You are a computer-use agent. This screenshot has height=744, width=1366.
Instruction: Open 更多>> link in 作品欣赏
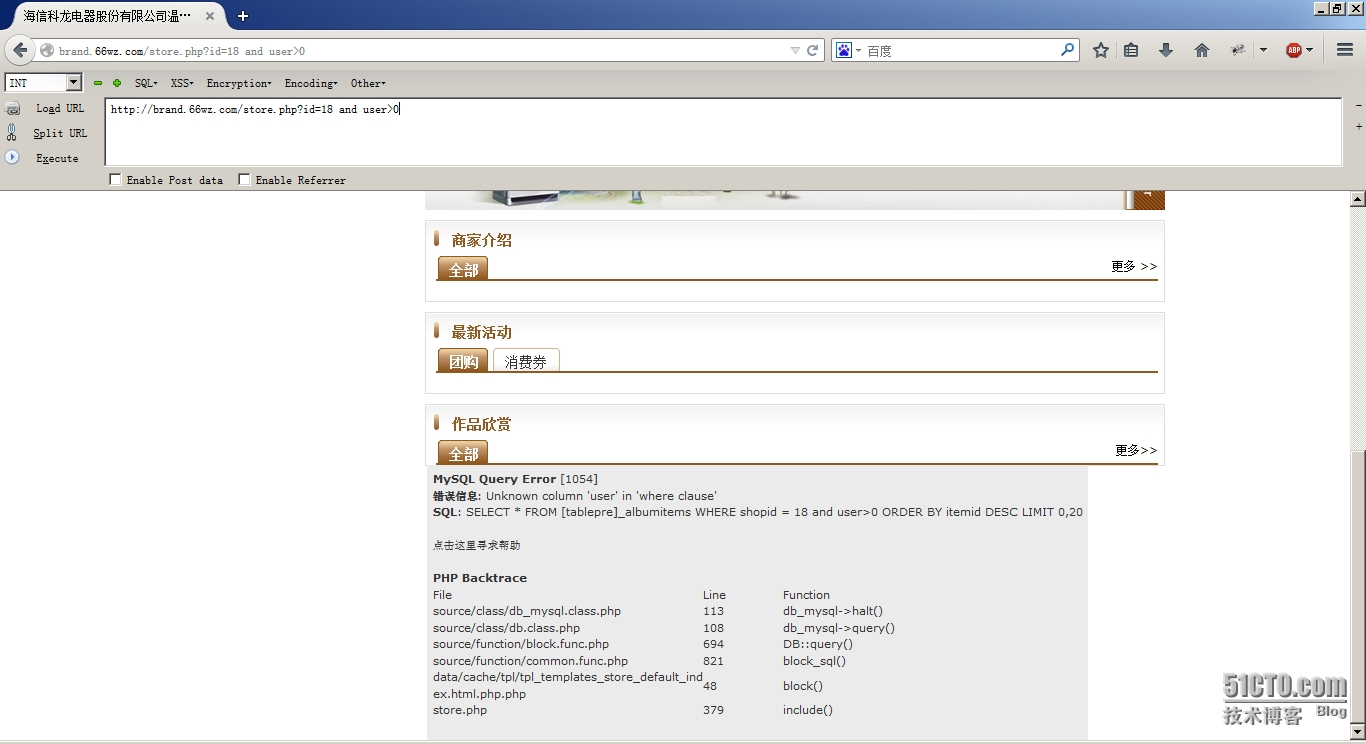pyautogui.click(x=1136, y=450)
